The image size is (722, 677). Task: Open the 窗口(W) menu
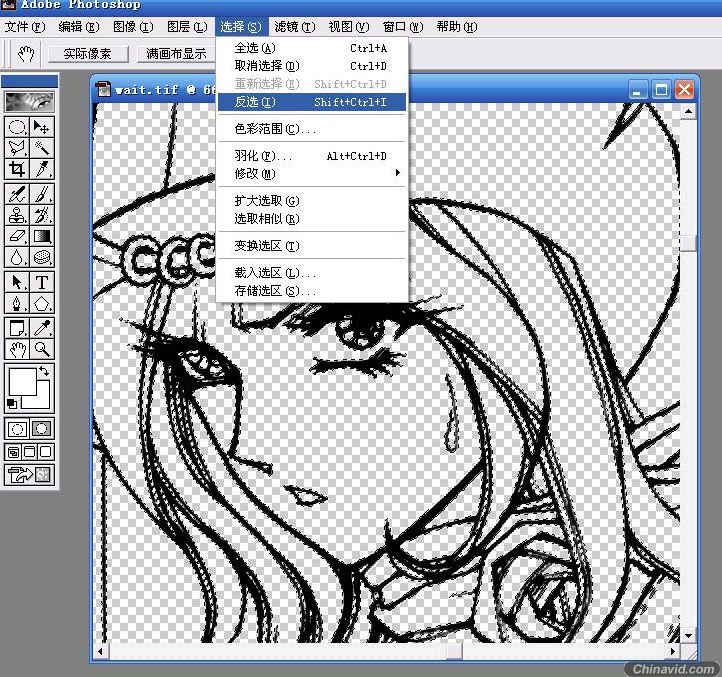[403, 27]
